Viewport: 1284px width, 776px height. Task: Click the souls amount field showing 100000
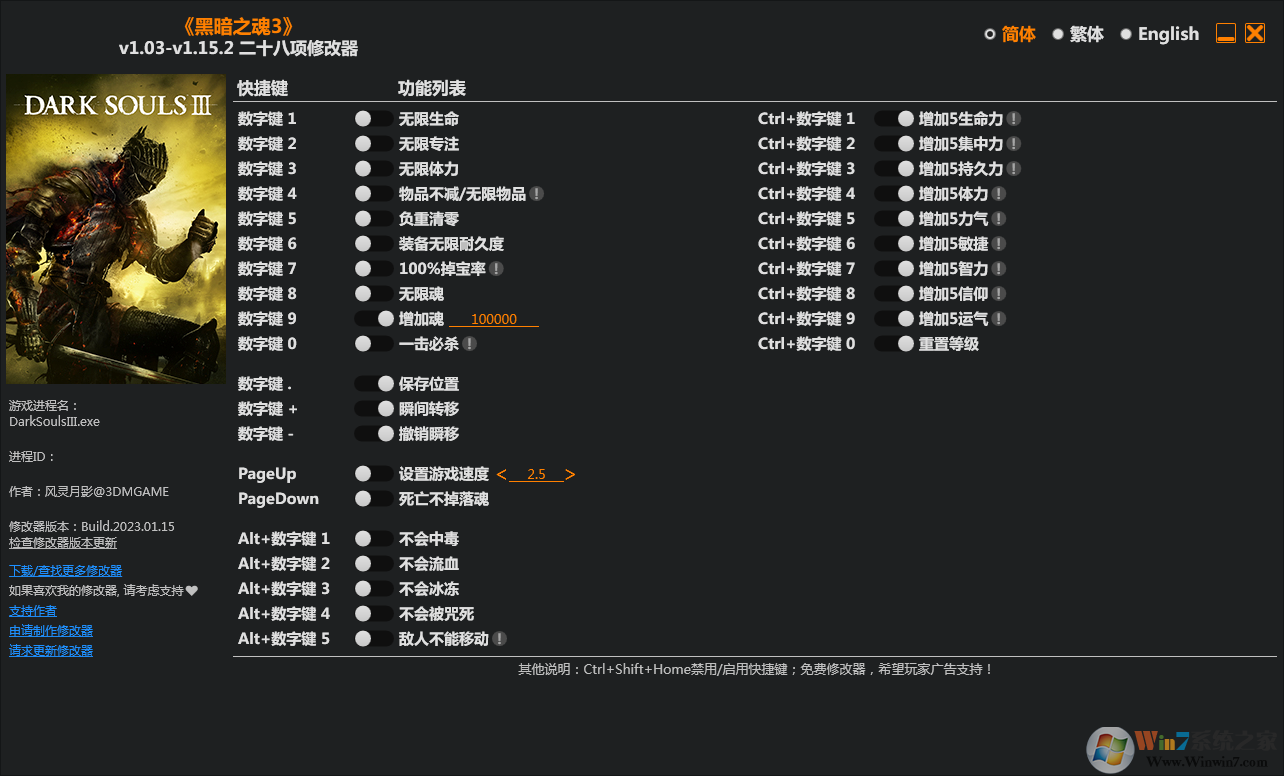coord(494,318)
